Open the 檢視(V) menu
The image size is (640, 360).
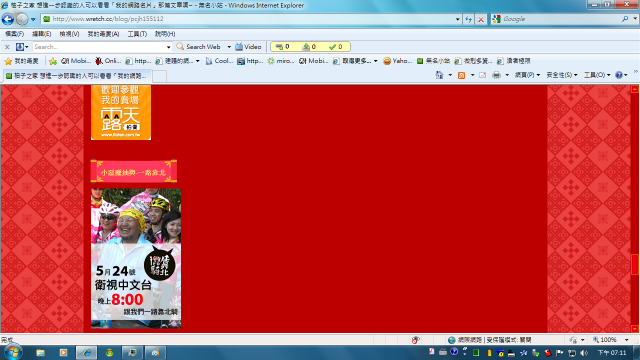point(69,34)
